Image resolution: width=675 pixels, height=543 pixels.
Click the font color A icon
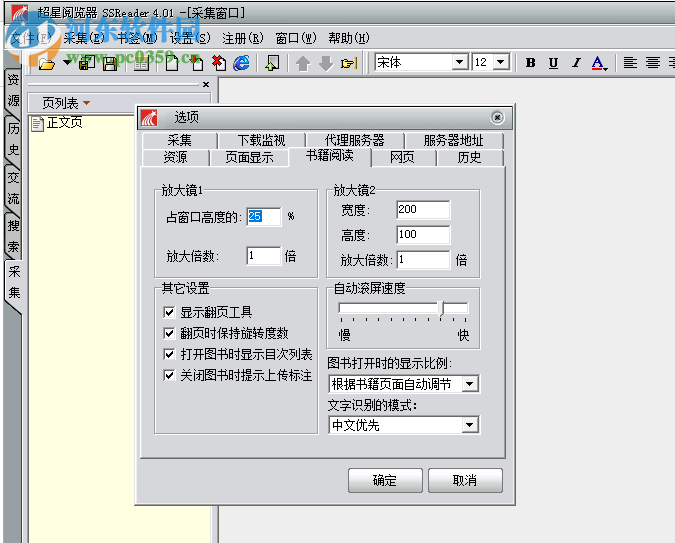[599, 63]
